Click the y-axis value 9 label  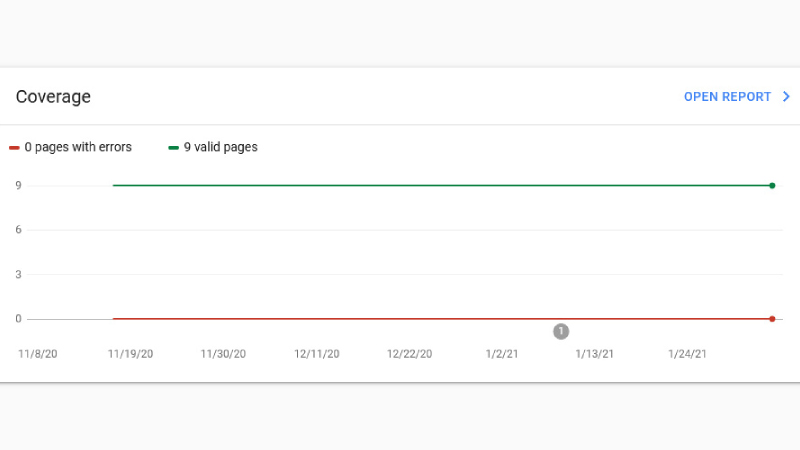[x=18, y=186]
